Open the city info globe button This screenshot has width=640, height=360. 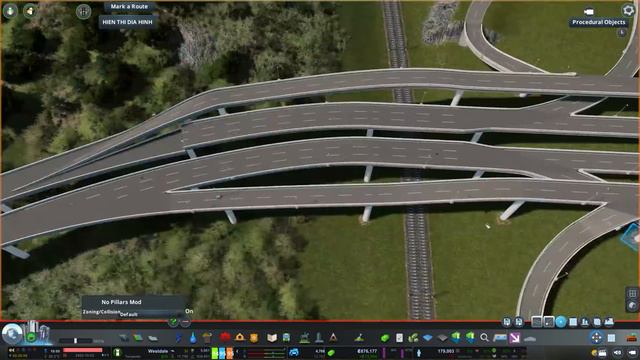click(12, 334)
